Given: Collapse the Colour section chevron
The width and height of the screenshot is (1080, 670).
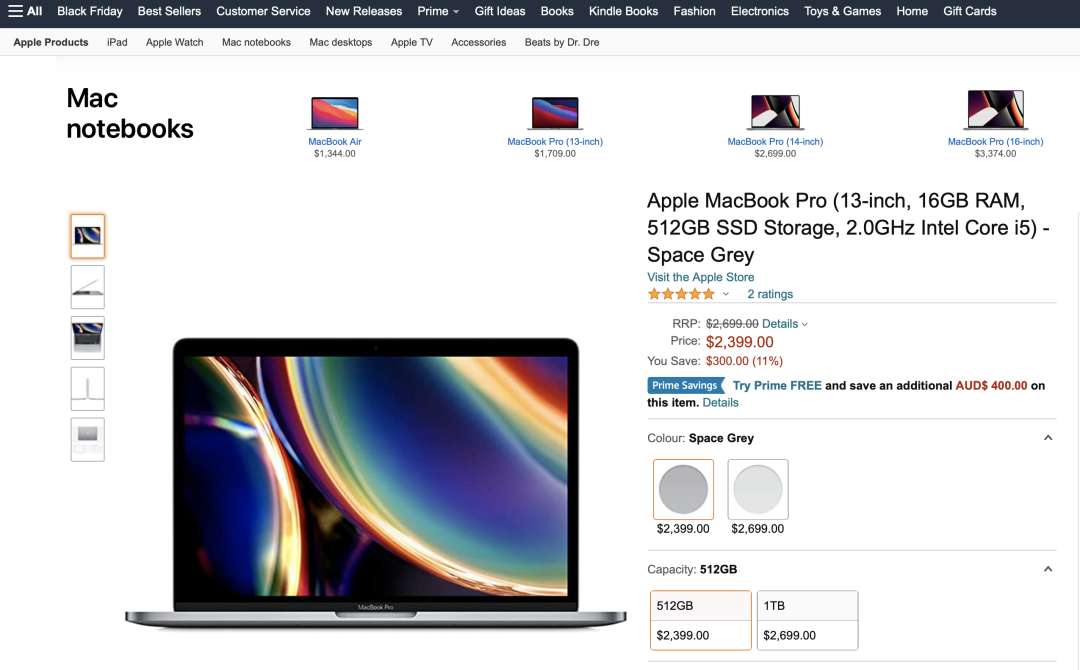Looking at the screenshot, I should click(x=1048, y=438).
